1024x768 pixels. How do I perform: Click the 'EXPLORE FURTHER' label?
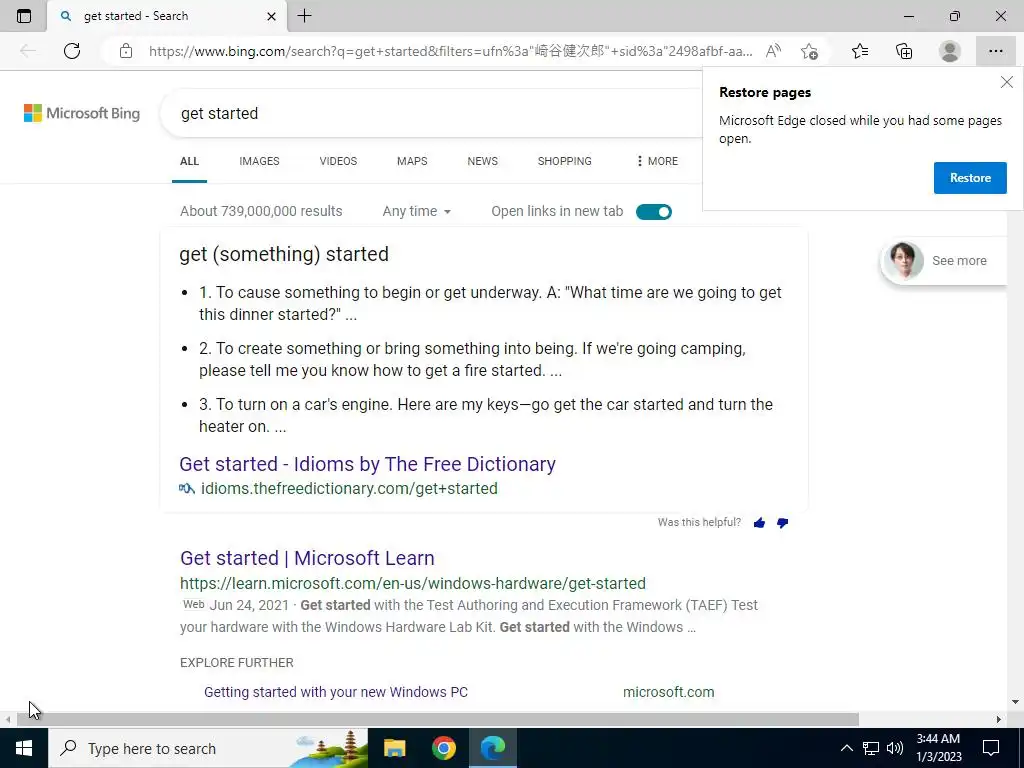point(236,662)
